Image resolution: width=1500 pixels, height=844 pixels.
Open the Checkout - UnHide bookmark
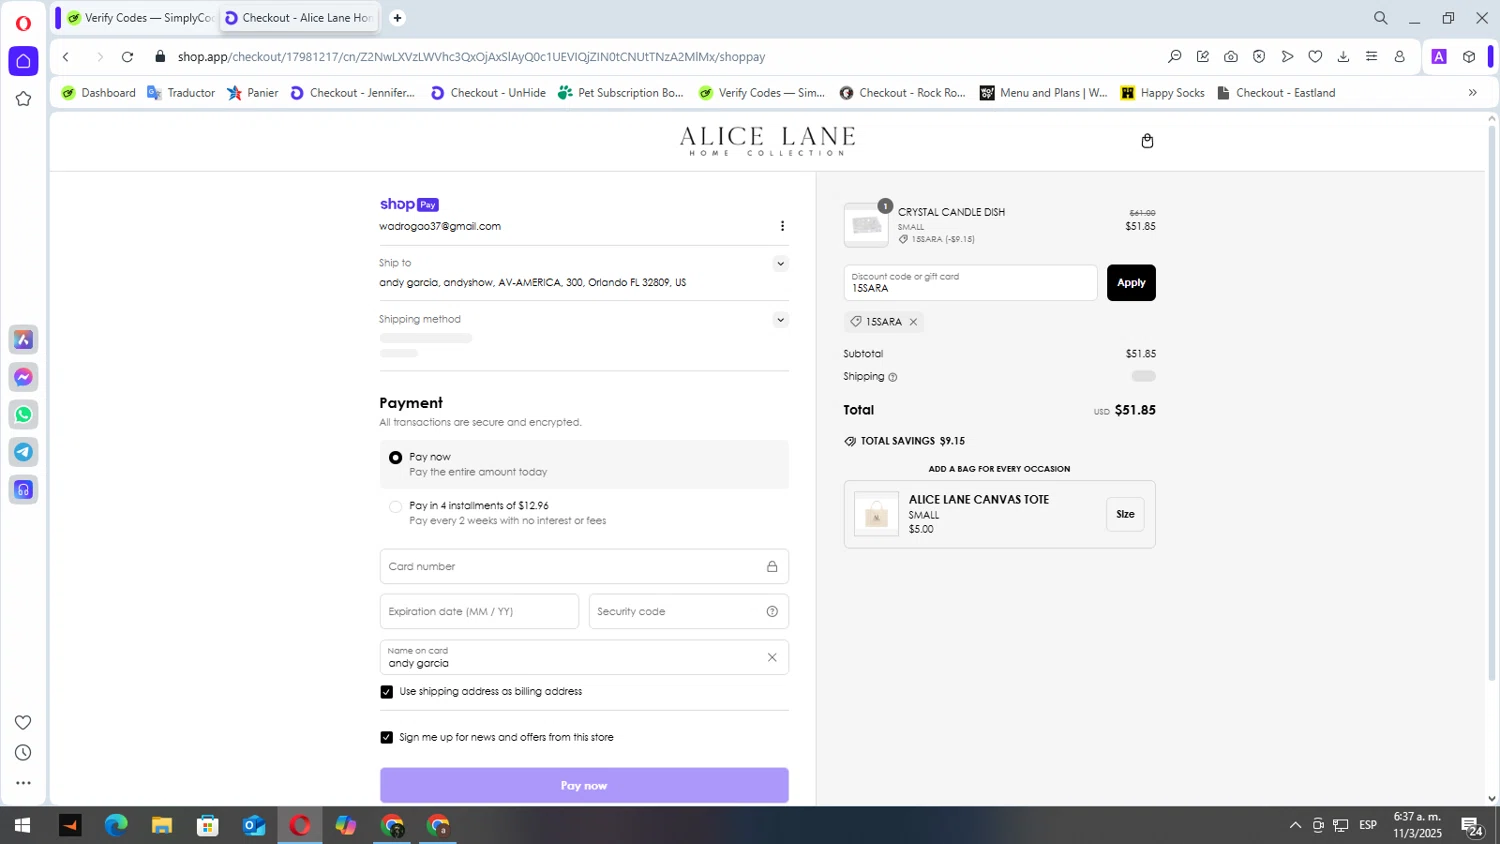point(488,93)
